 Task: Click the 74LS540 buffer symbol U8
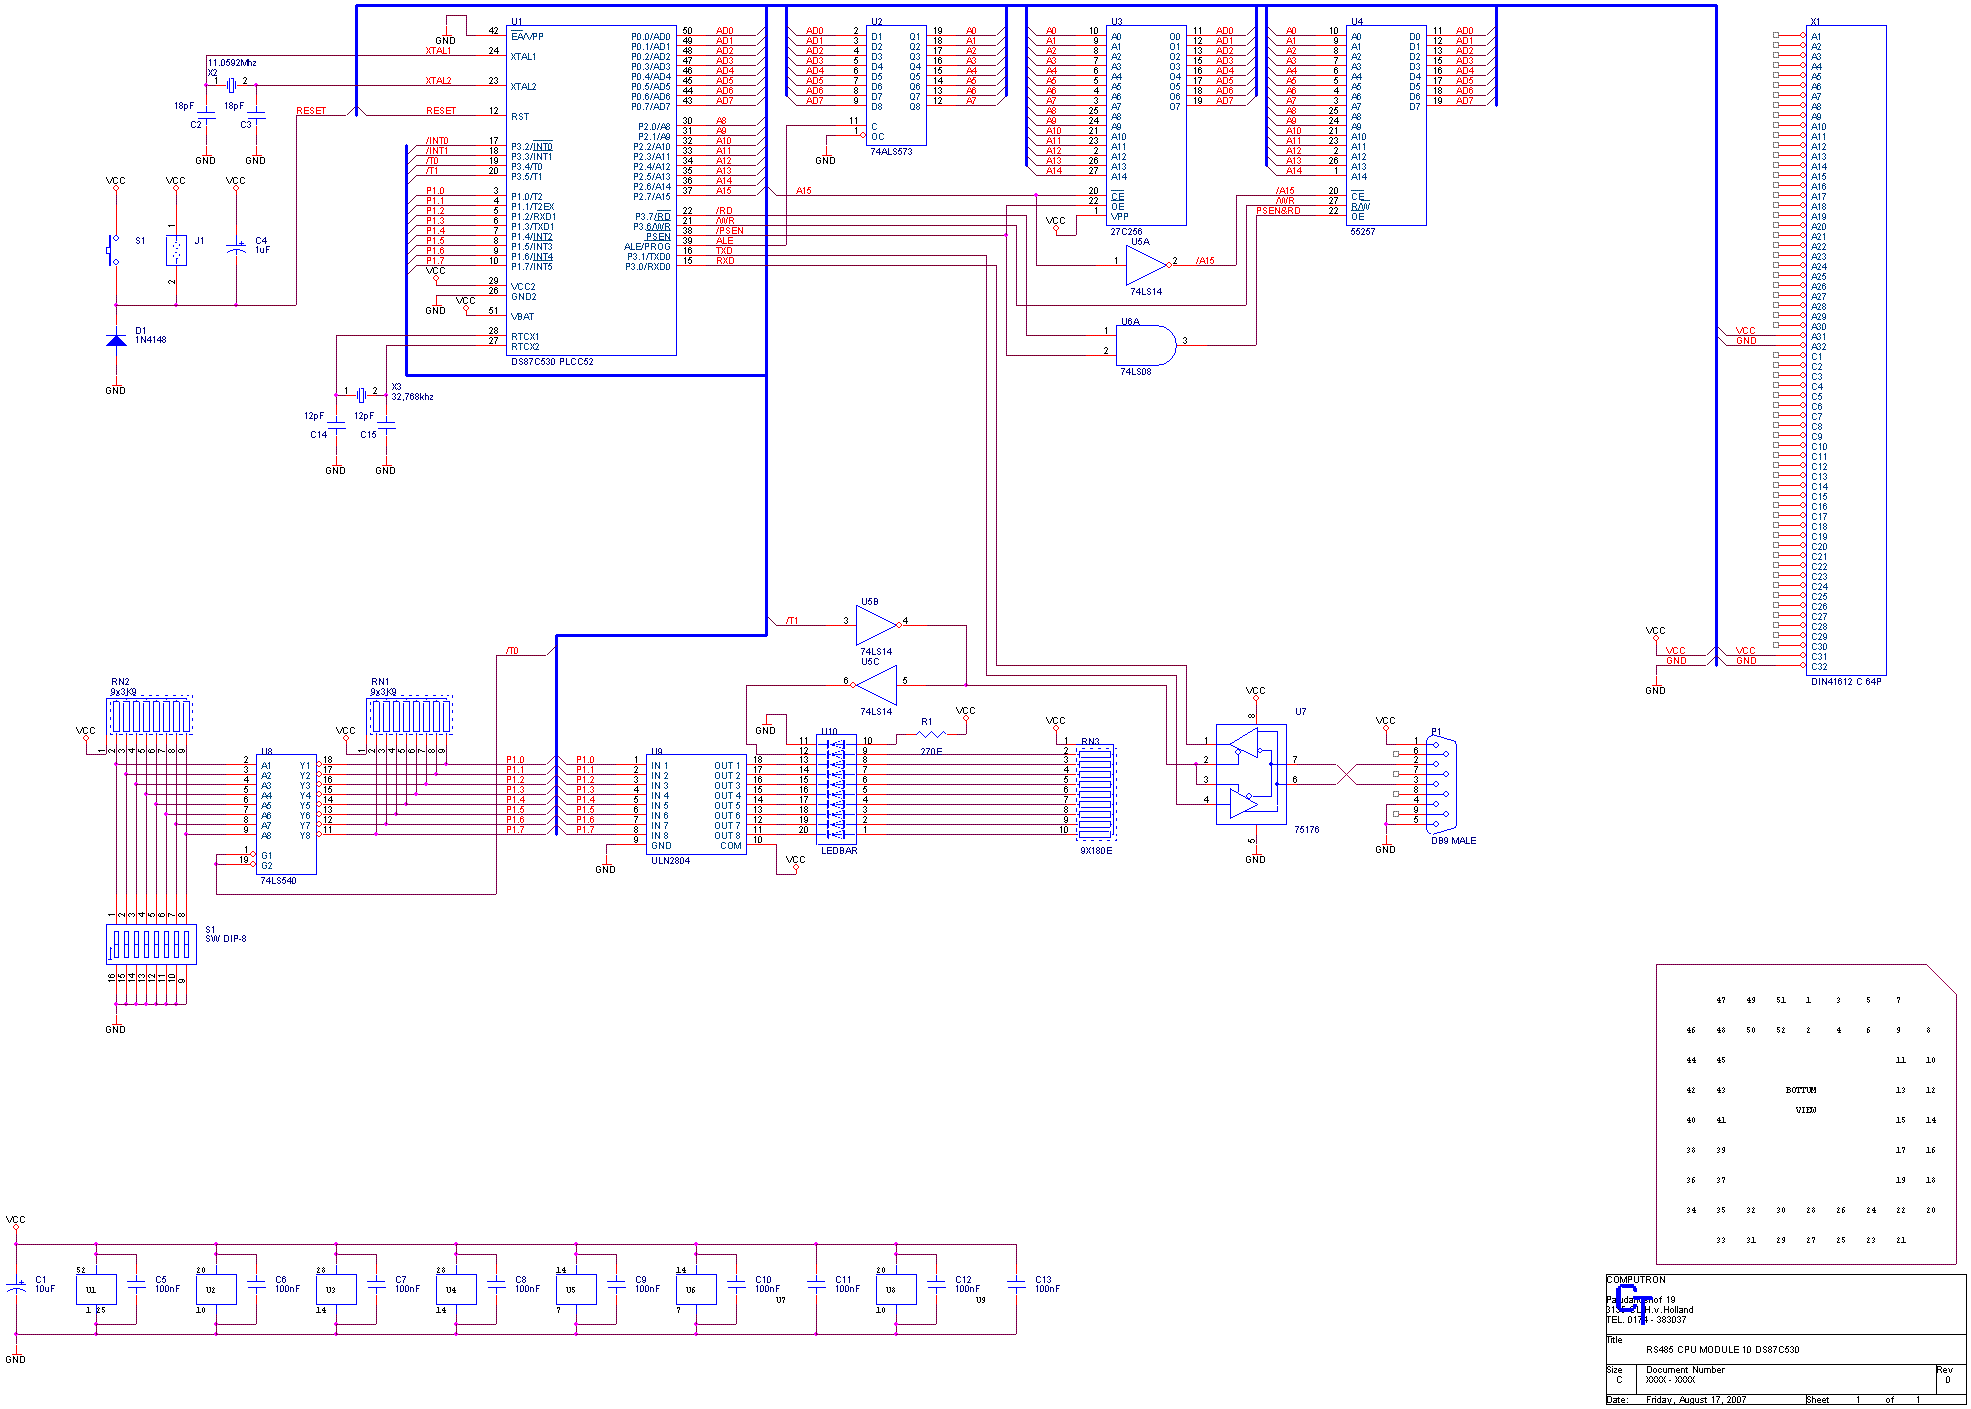[x=287, y=815]
